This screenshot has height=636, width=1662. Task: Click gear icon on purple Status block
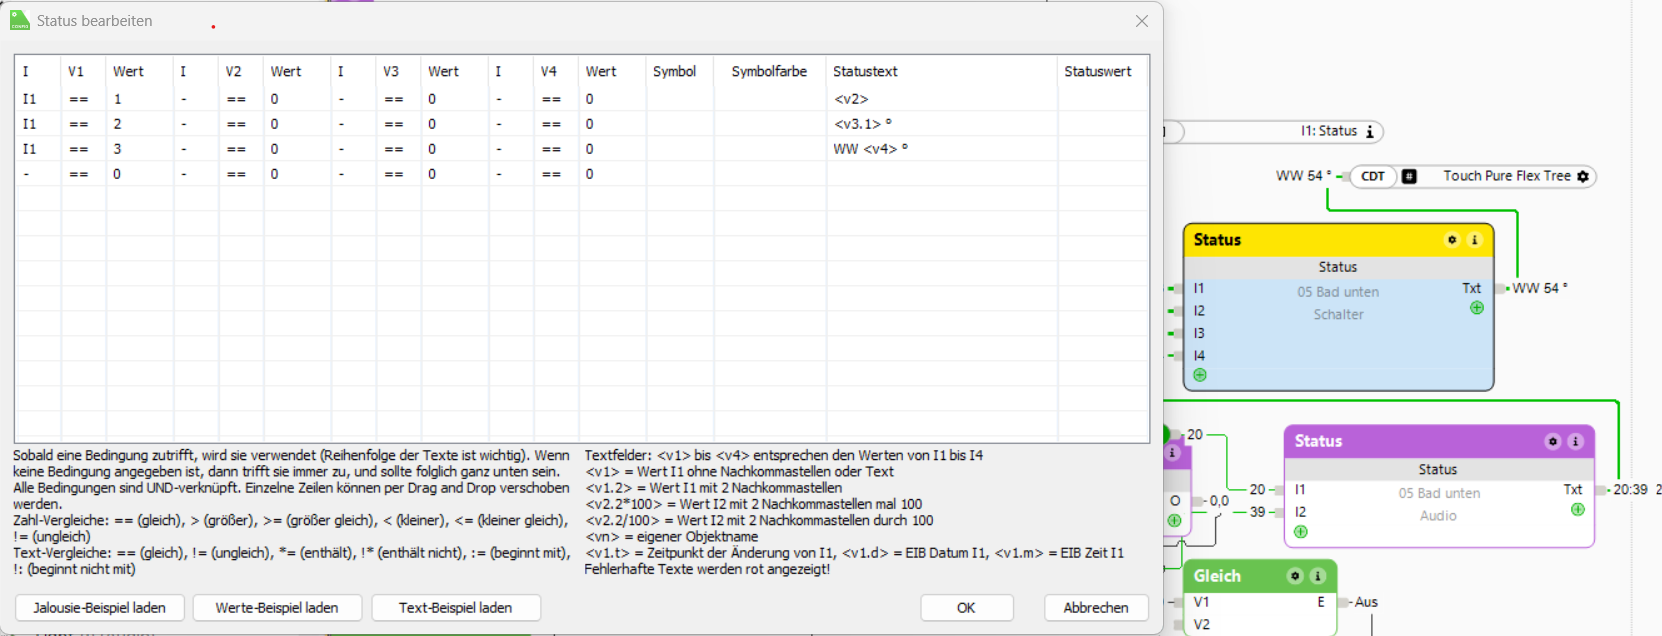[x=1553, y=441]
